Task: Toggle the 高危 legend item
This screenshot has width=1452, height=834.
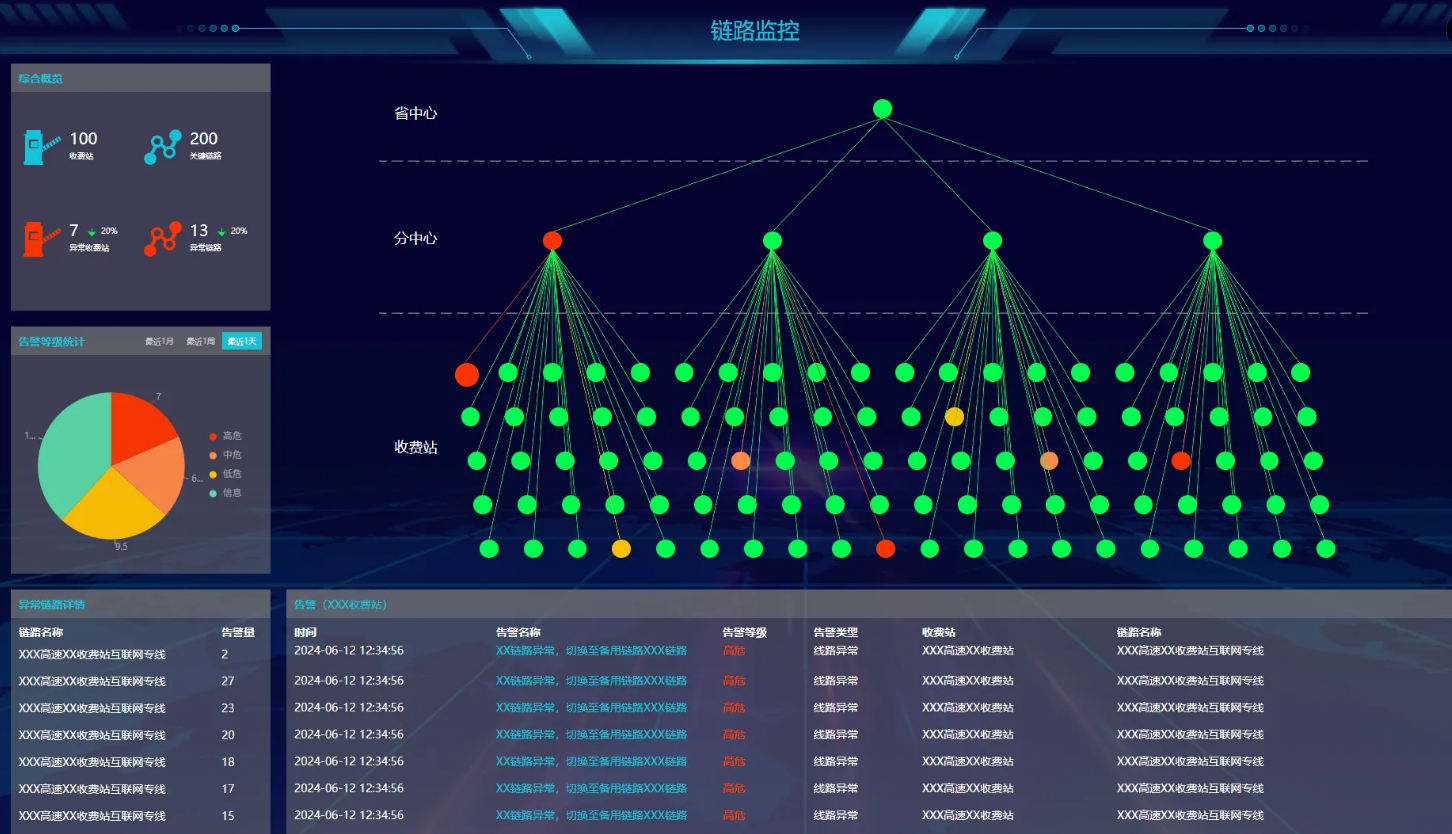Action: tap(225, 436)
